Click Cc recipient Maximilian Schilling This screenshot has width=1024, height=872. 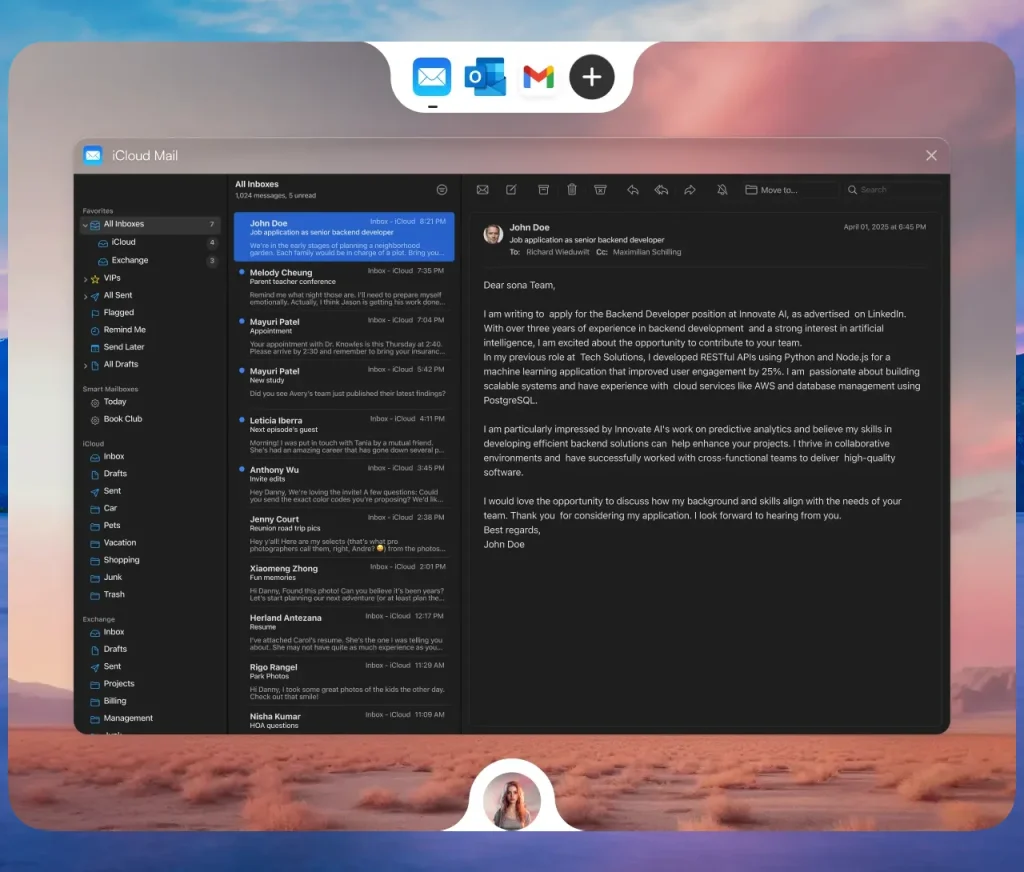(x=647, y=252)
